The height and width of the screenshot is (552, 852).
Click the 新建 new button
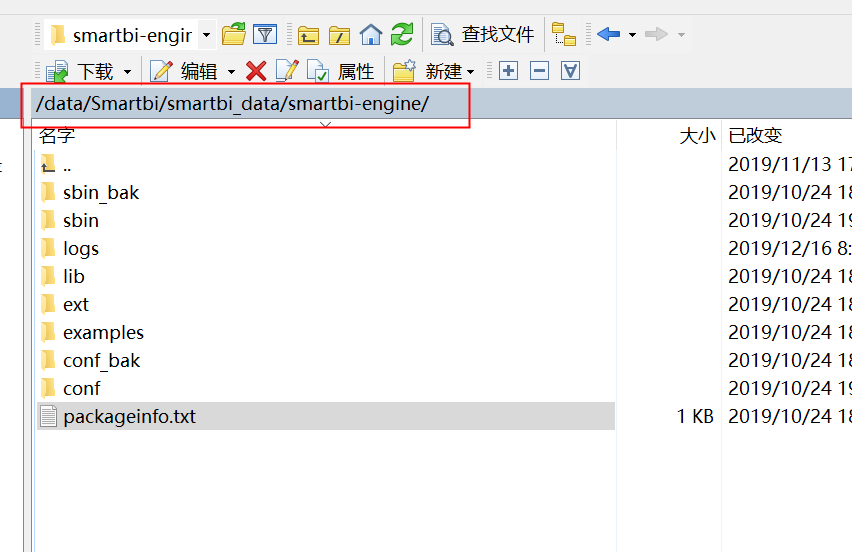(427, 71)
